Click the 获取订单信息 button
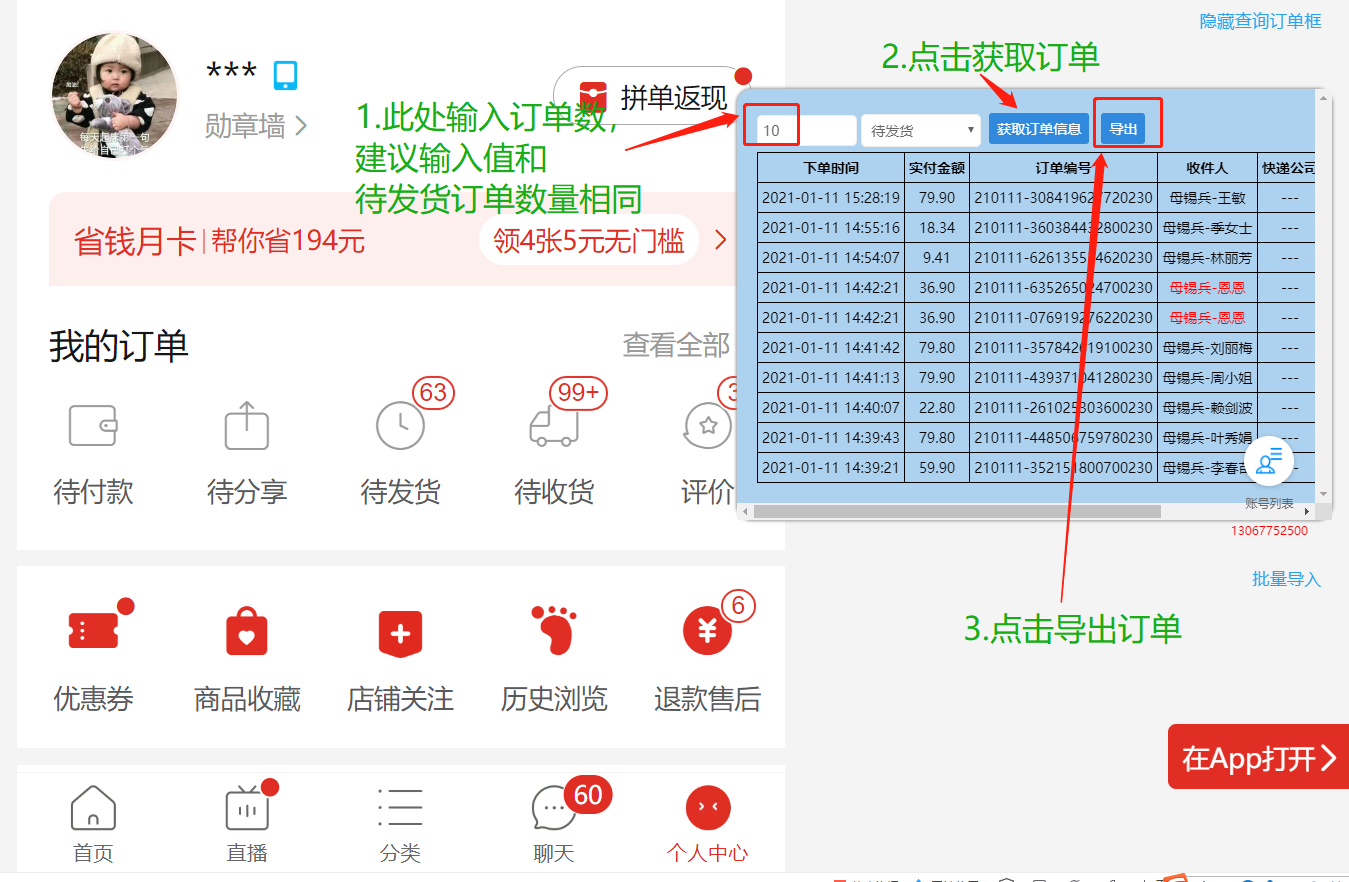This screenshot has width=1349, height=882. pos(1039,128)
